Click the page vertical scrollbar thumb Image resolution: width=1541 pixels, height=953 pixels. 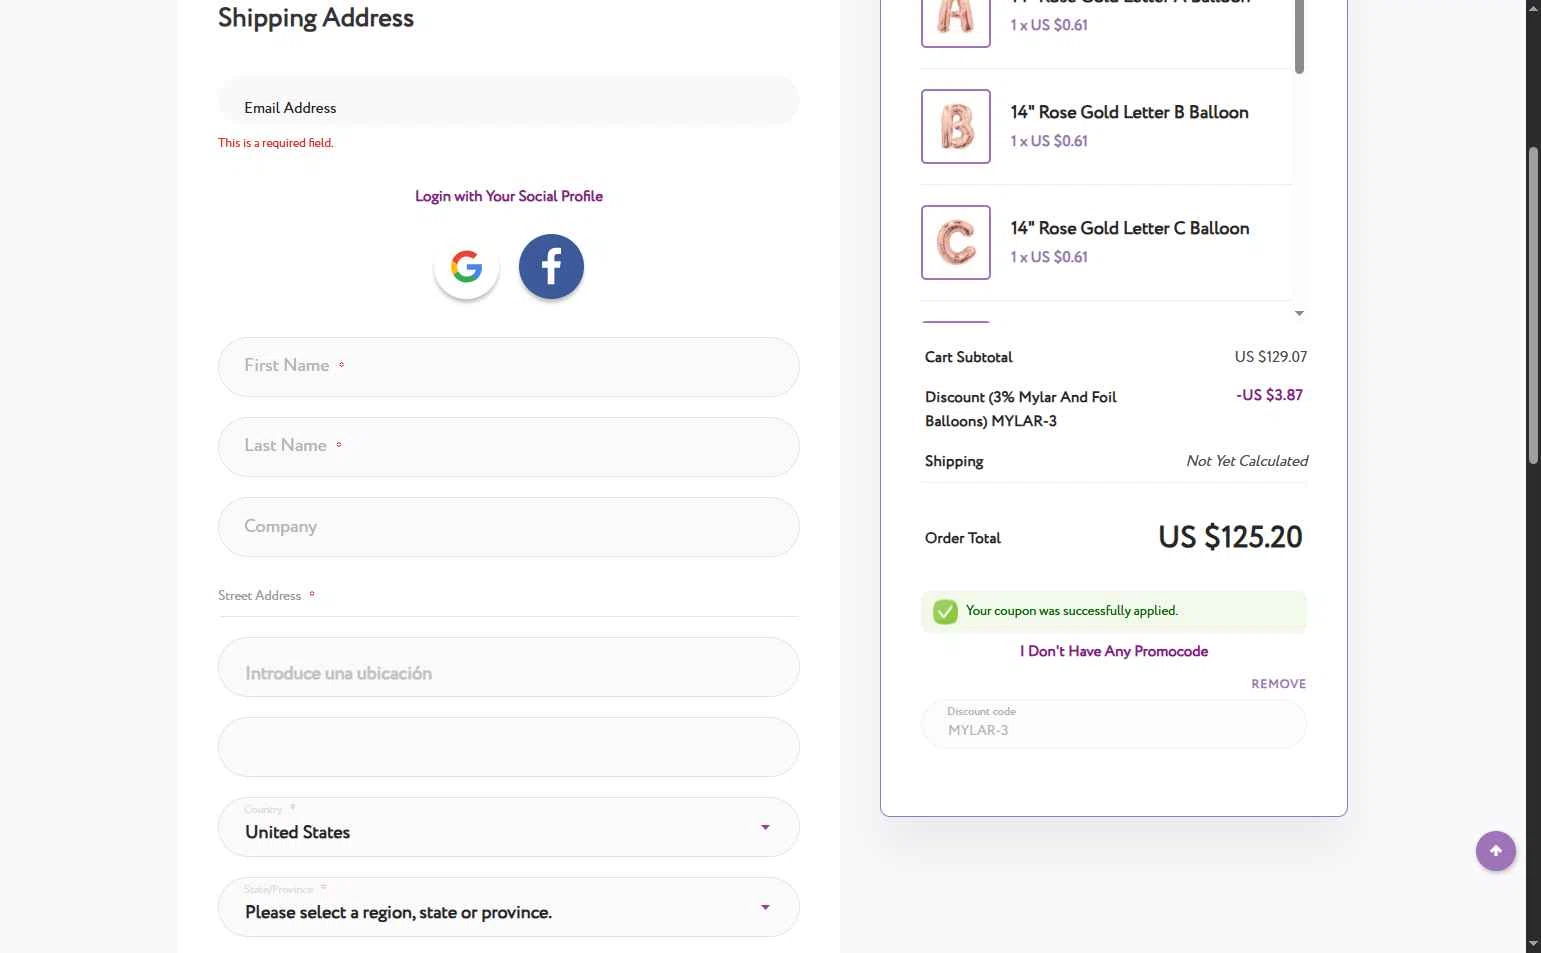tap(1533, 305)
